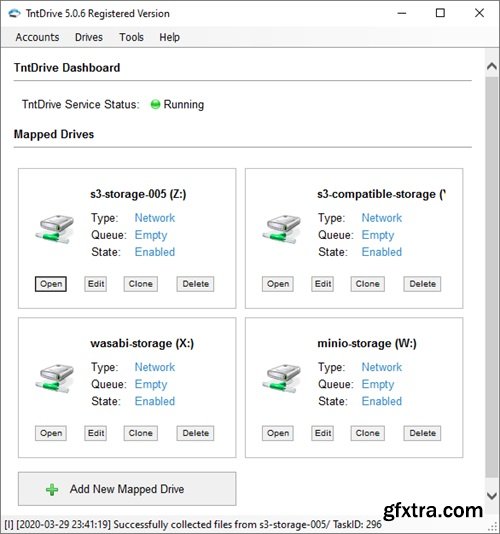
Task: Minimize the TntDrive window
Action: click(x=402, y=13)
